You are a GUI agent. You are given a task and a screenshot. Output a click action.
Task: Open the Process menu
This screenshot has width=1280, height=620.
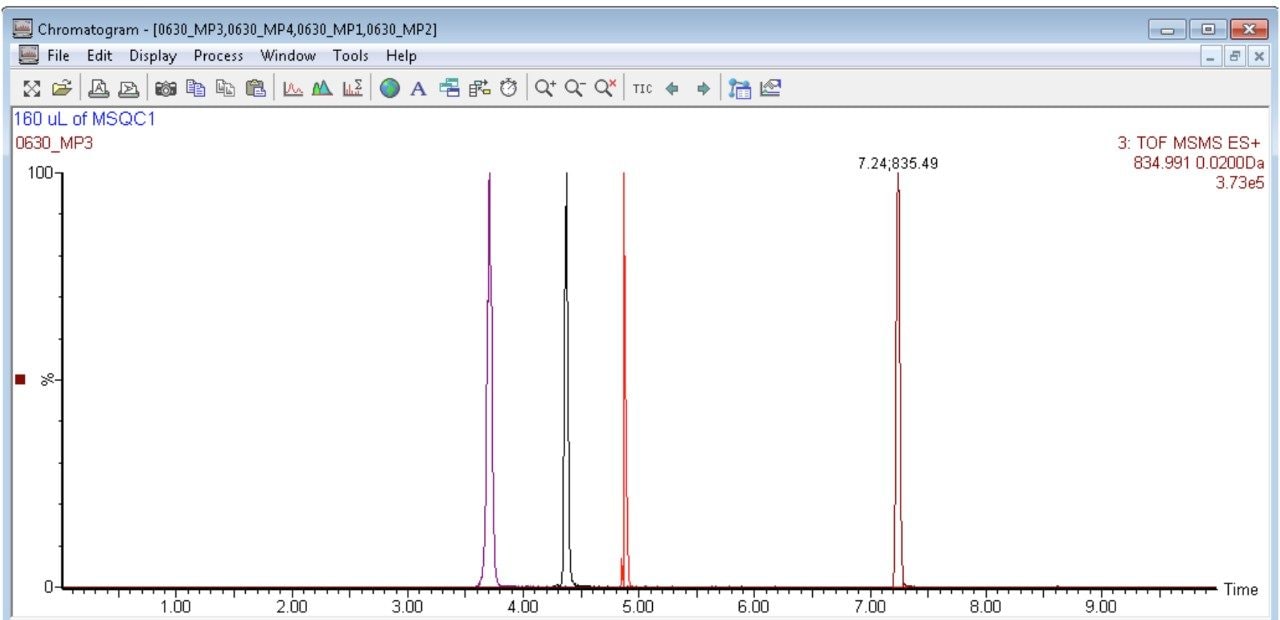(219, 56)
